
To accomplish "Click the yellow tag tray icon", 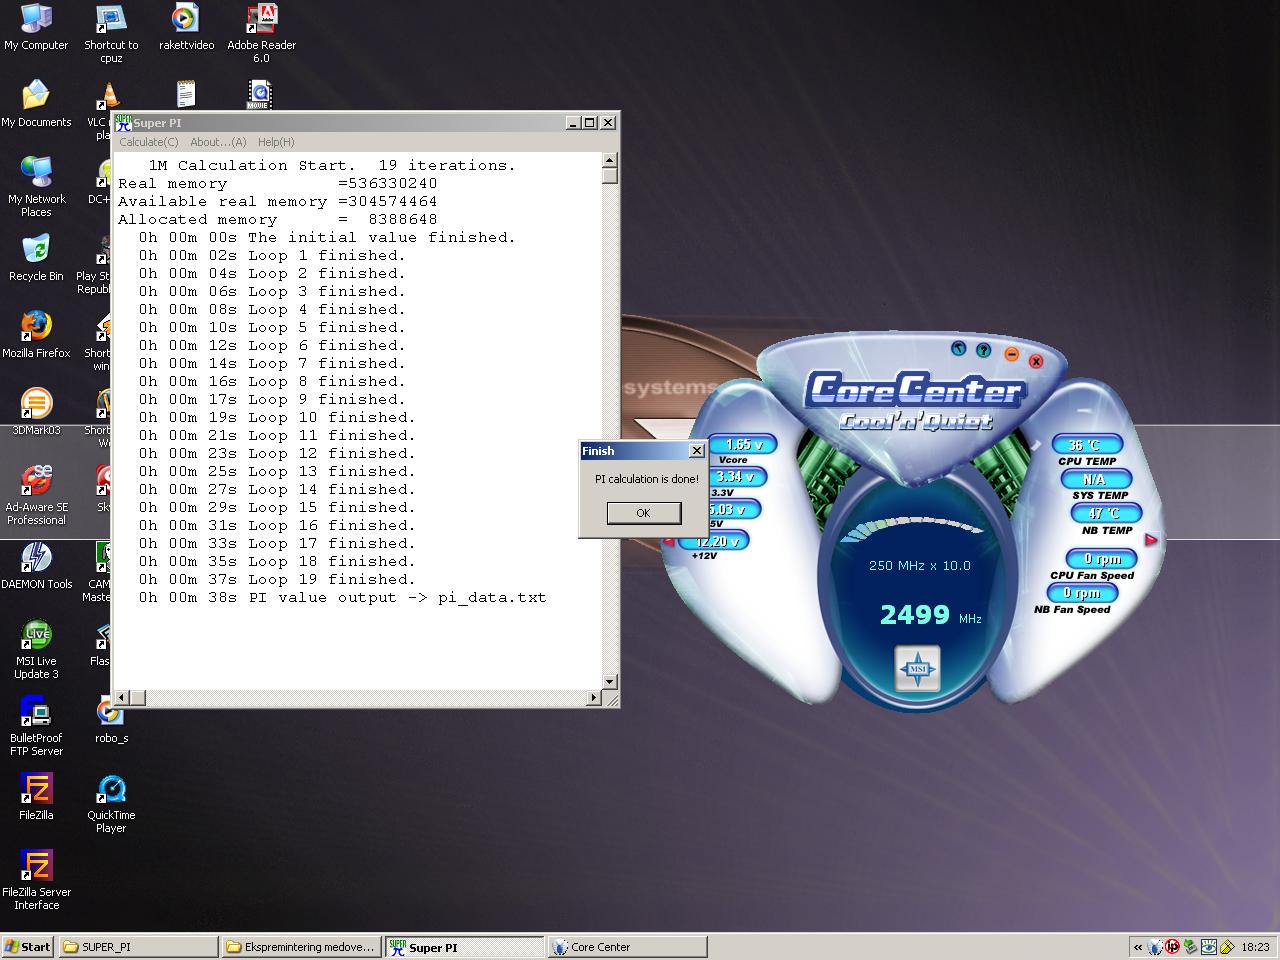I will [x=1227, y=947].
